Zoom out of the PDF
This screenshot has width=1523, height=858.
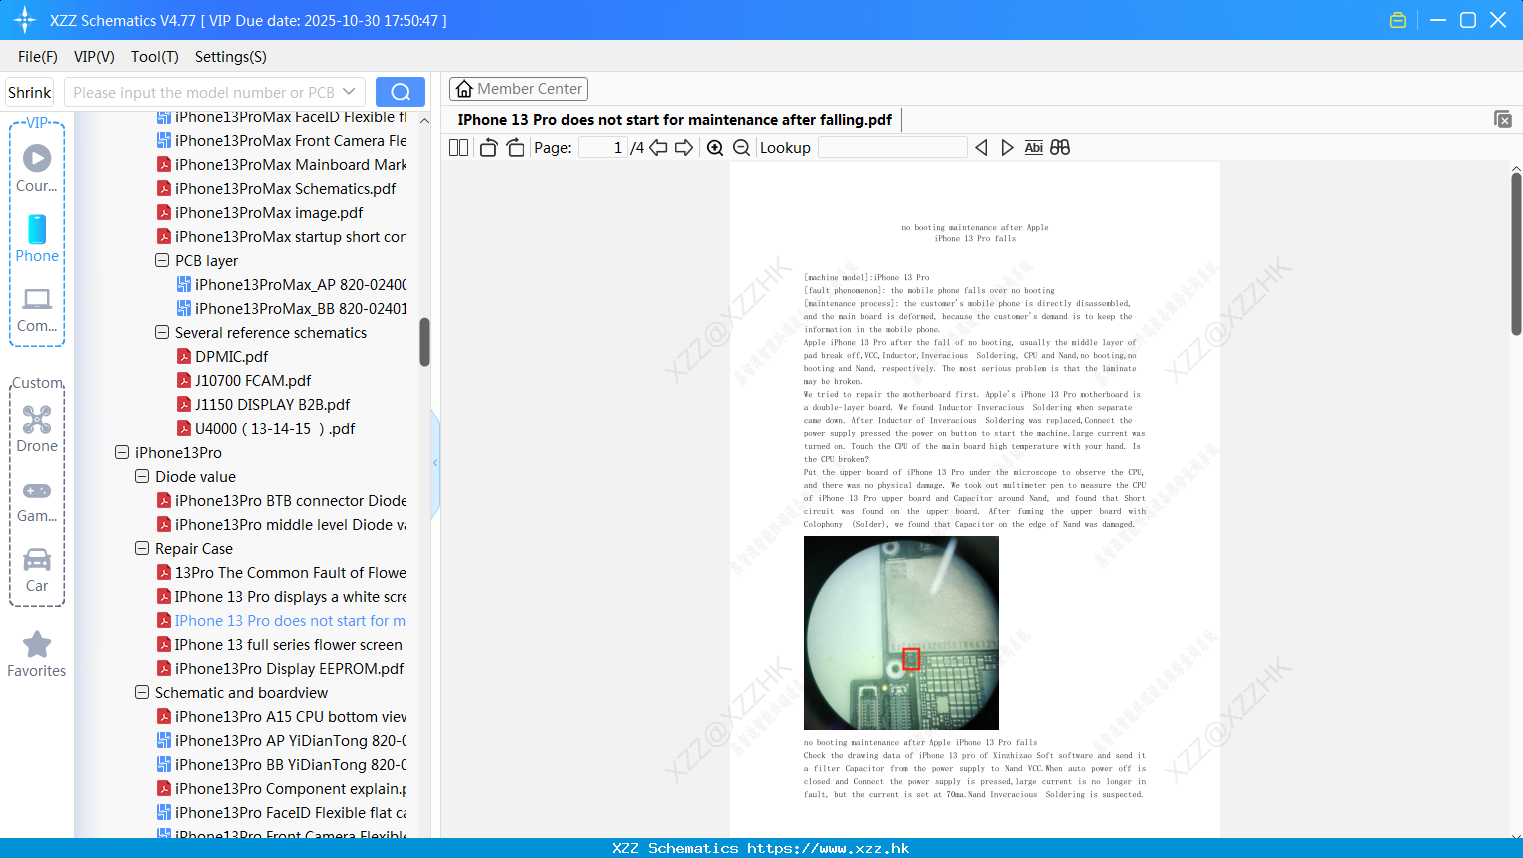point(741,148)
